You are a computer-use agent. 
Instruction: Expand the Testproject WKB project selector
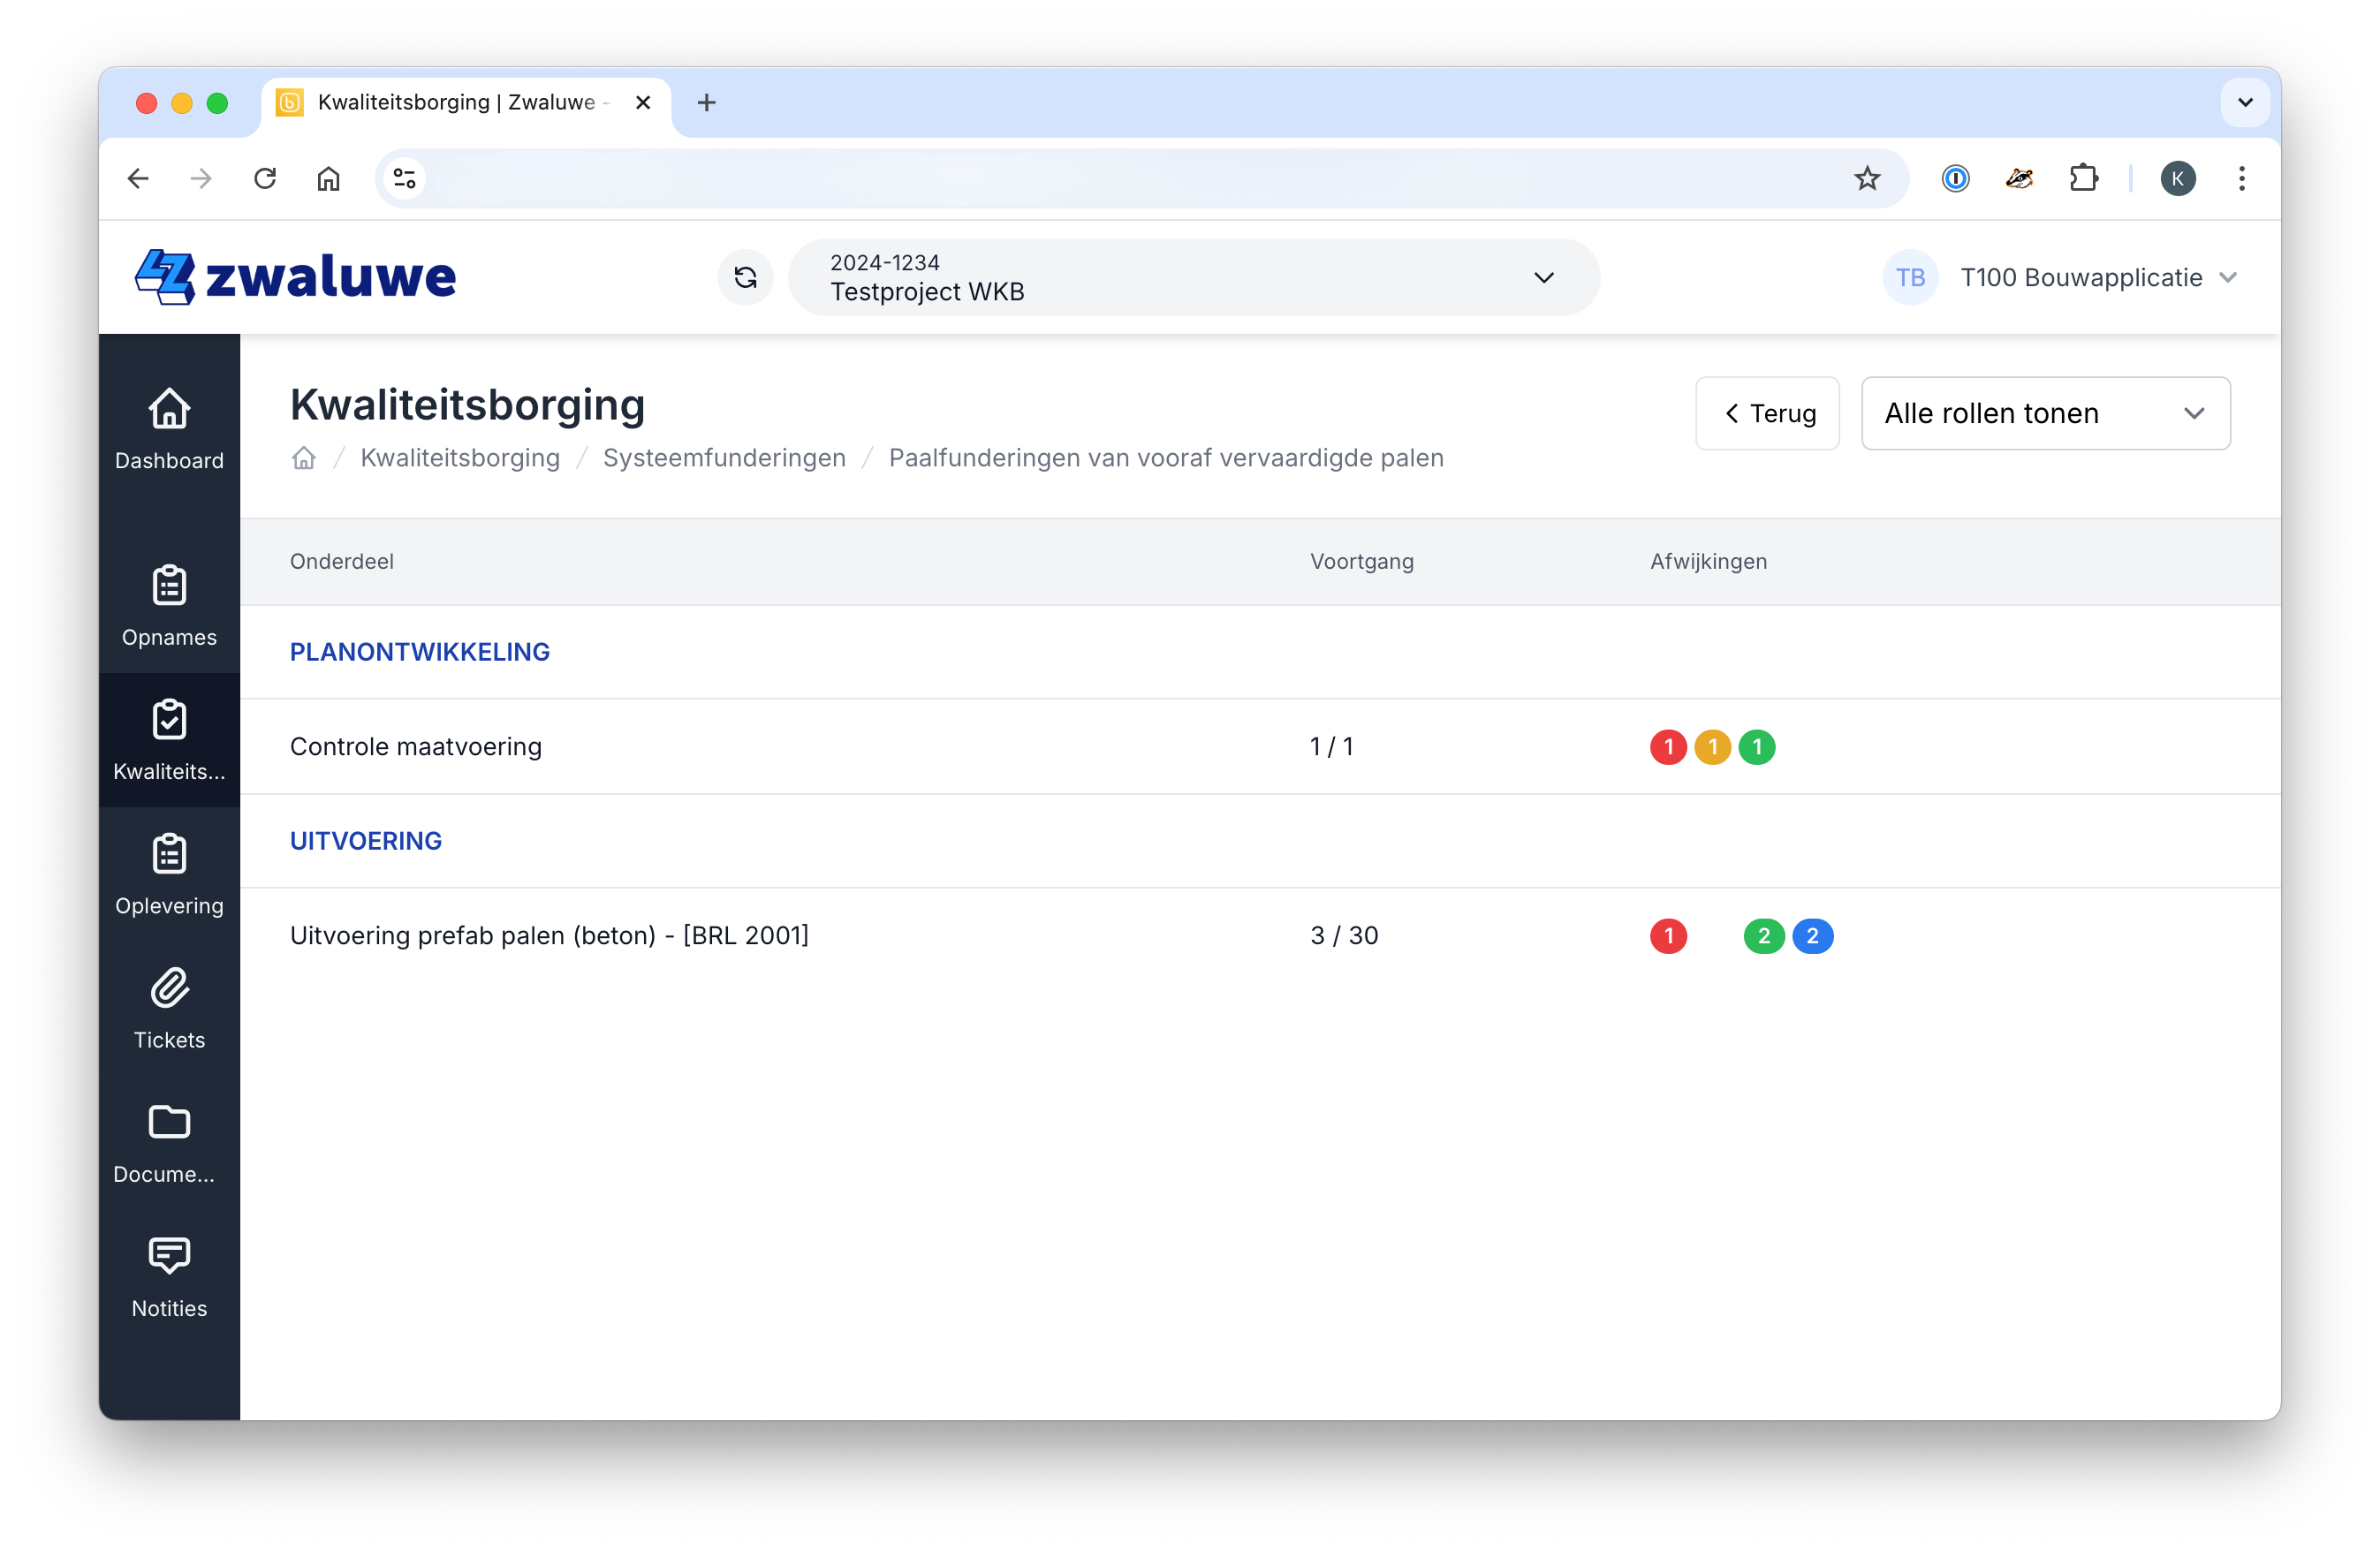point(1194,277)
